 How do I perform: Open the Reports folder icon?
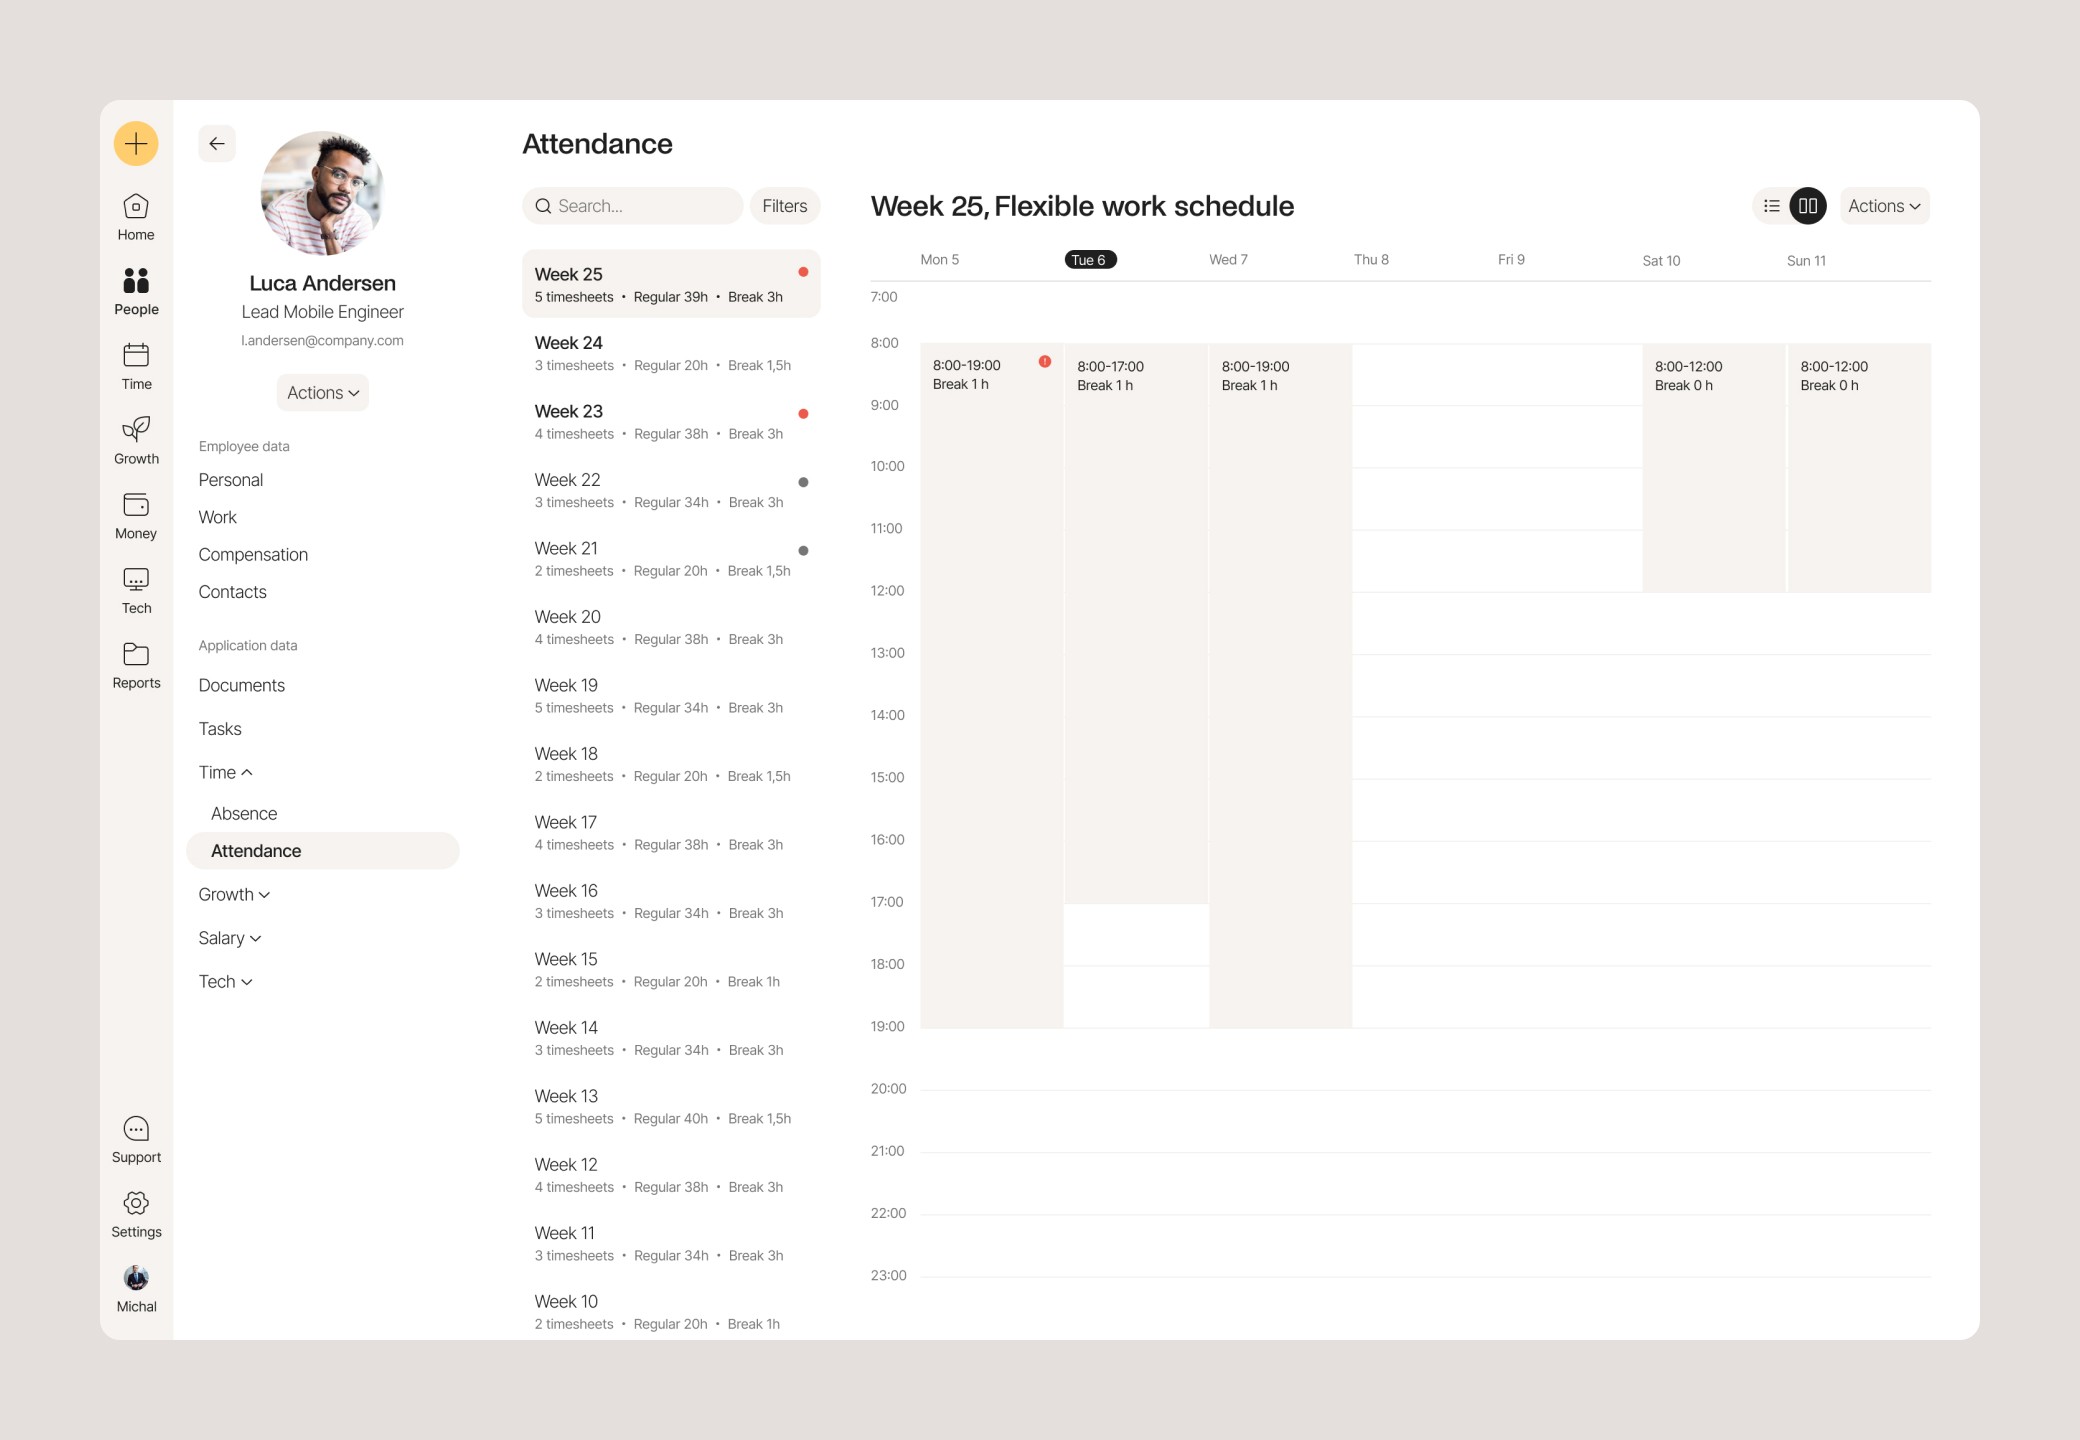click(x=136, y=665)
